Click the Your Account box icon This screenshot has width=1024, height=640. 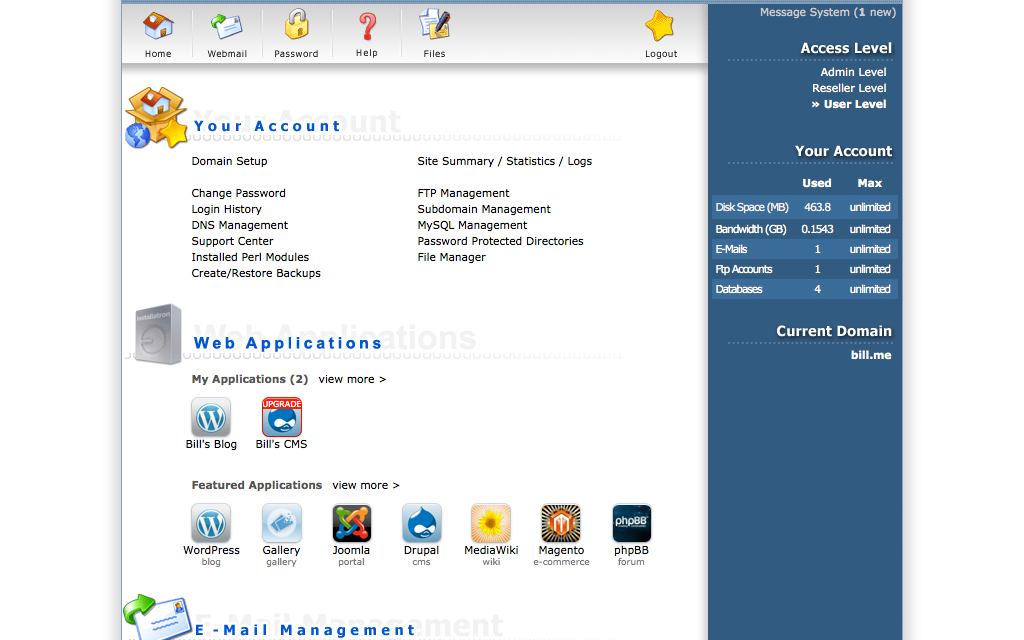coord(156,118)
